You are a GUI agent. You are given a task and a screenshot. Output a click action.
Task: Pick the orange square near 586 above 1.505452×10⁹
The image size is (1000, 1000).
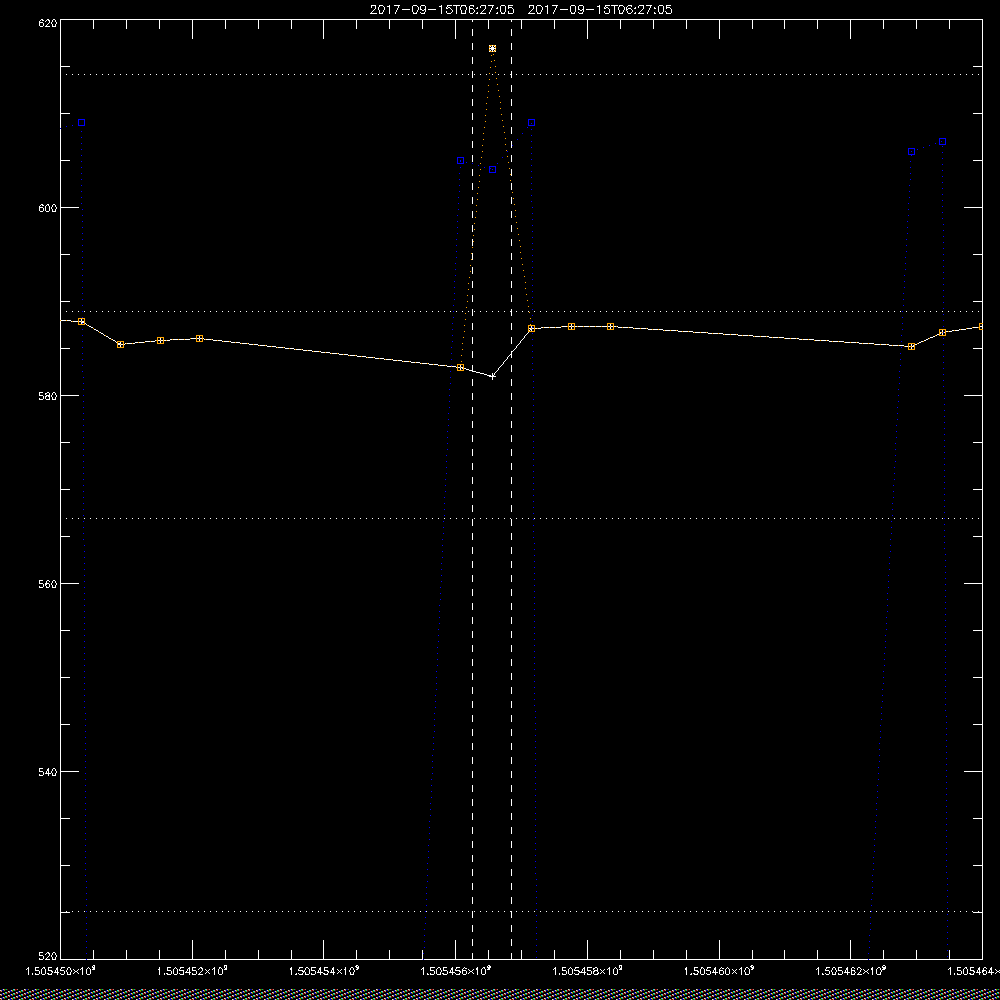(200, 339)
